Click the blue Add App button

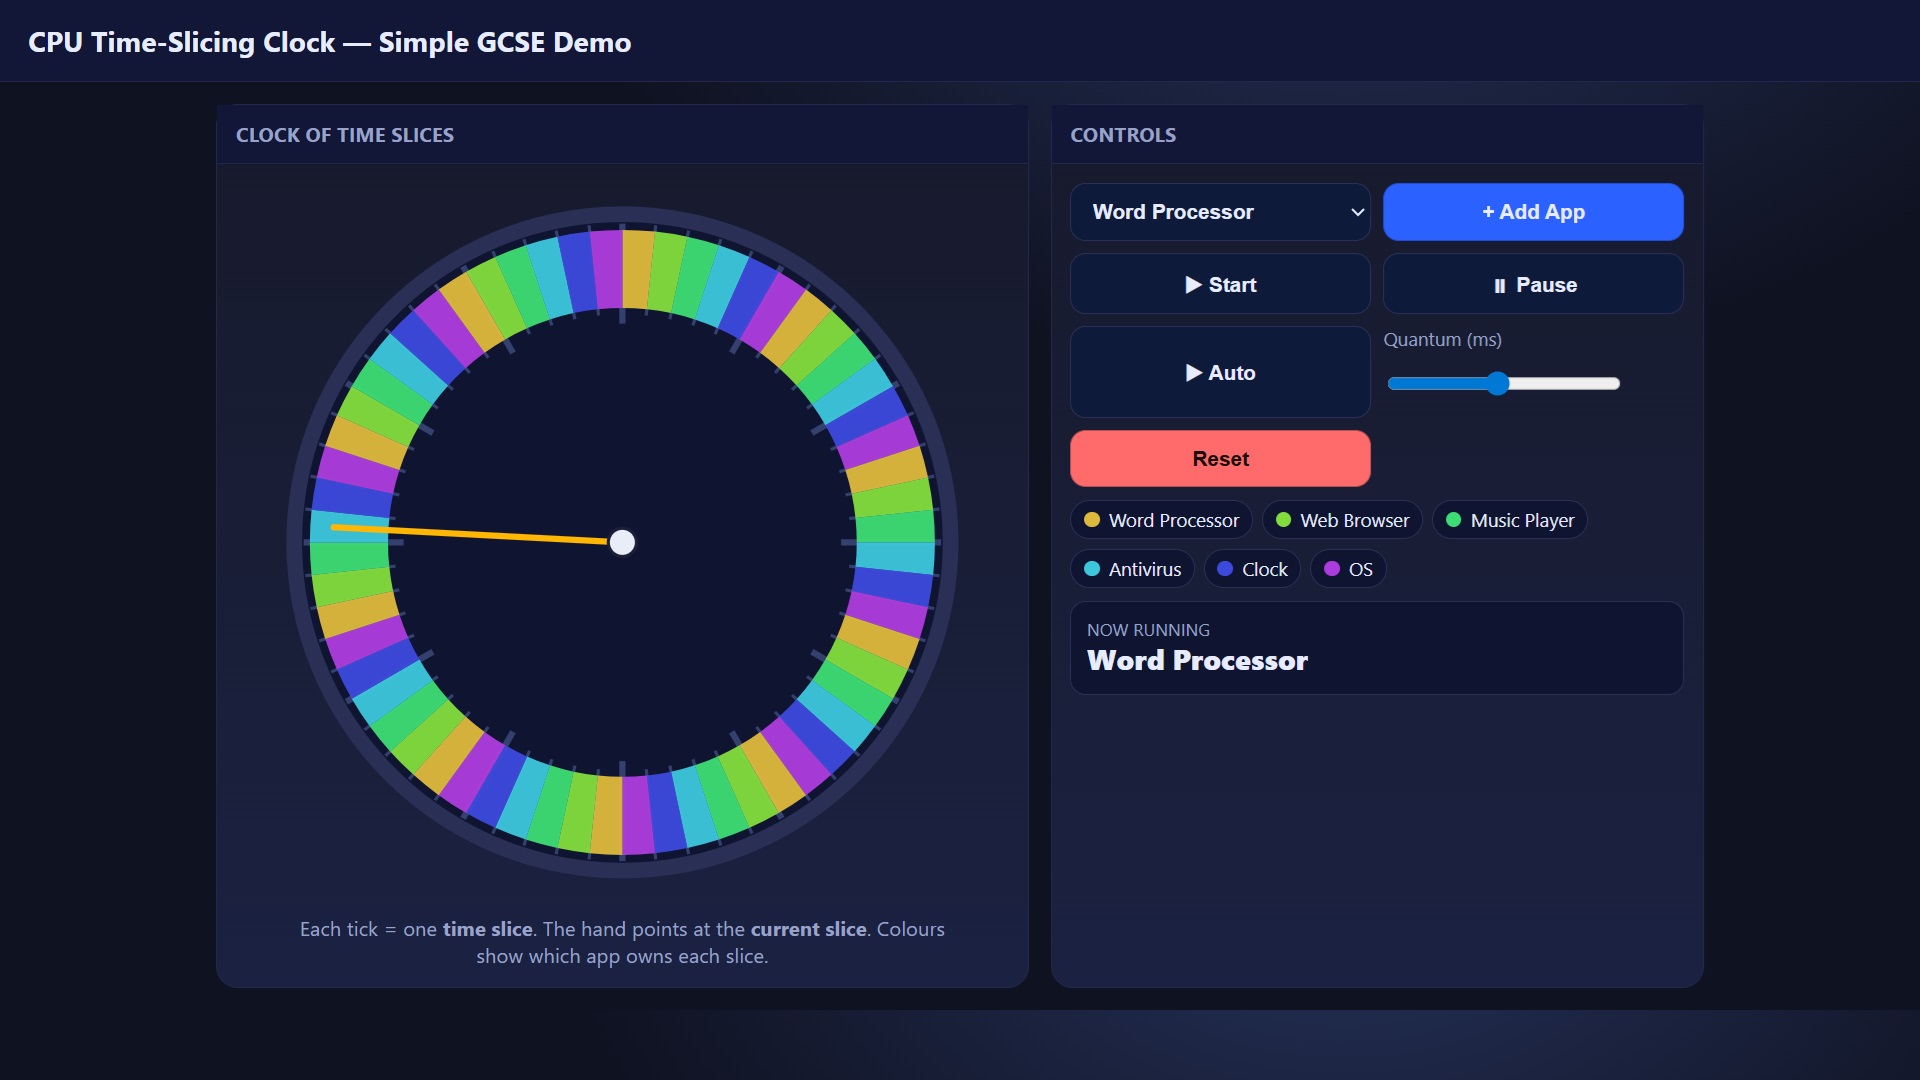[1532, 212]
